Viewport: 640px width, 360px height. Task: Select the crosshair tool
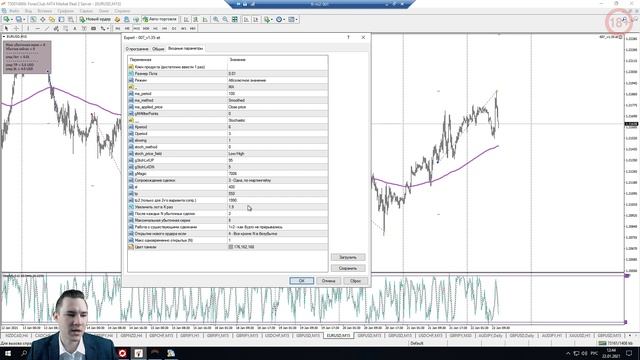click(16, 29)
